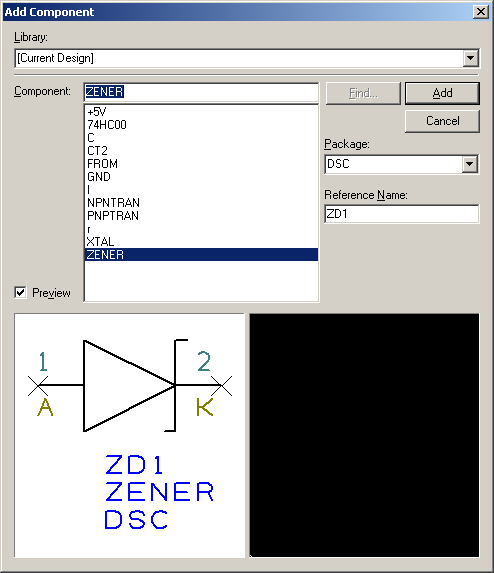
Task: Select the Package DSC combo box
Action: [x=402, y=164]
